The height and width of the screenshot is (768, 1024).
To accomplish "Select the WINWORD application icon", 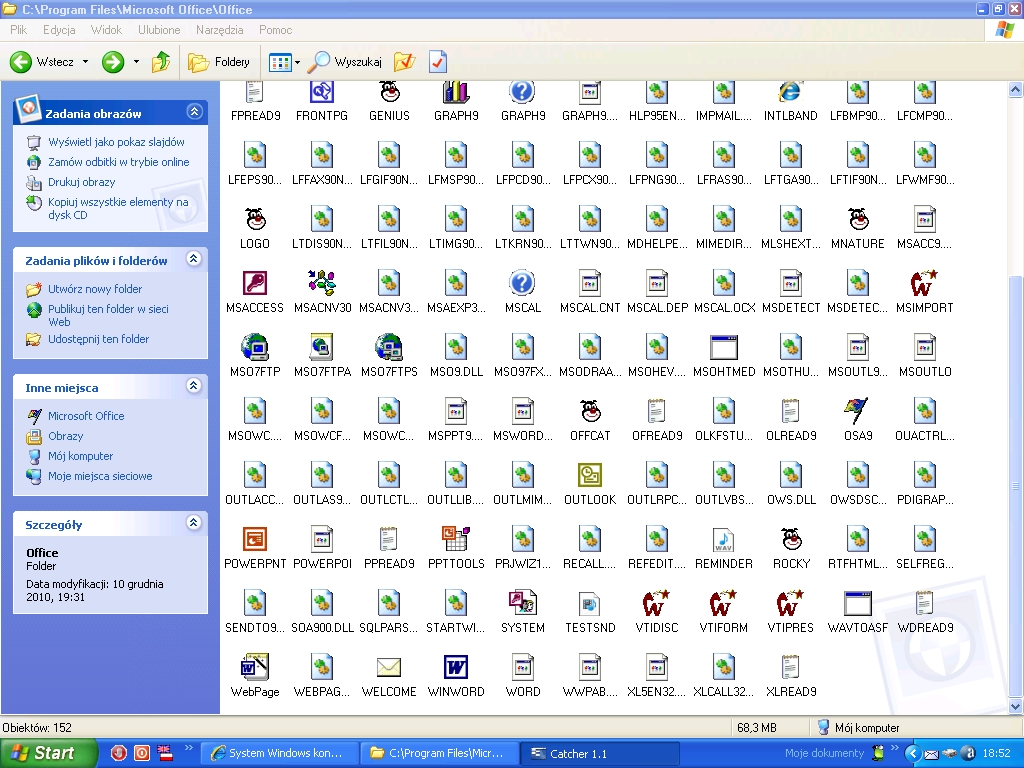I will 456,667.
